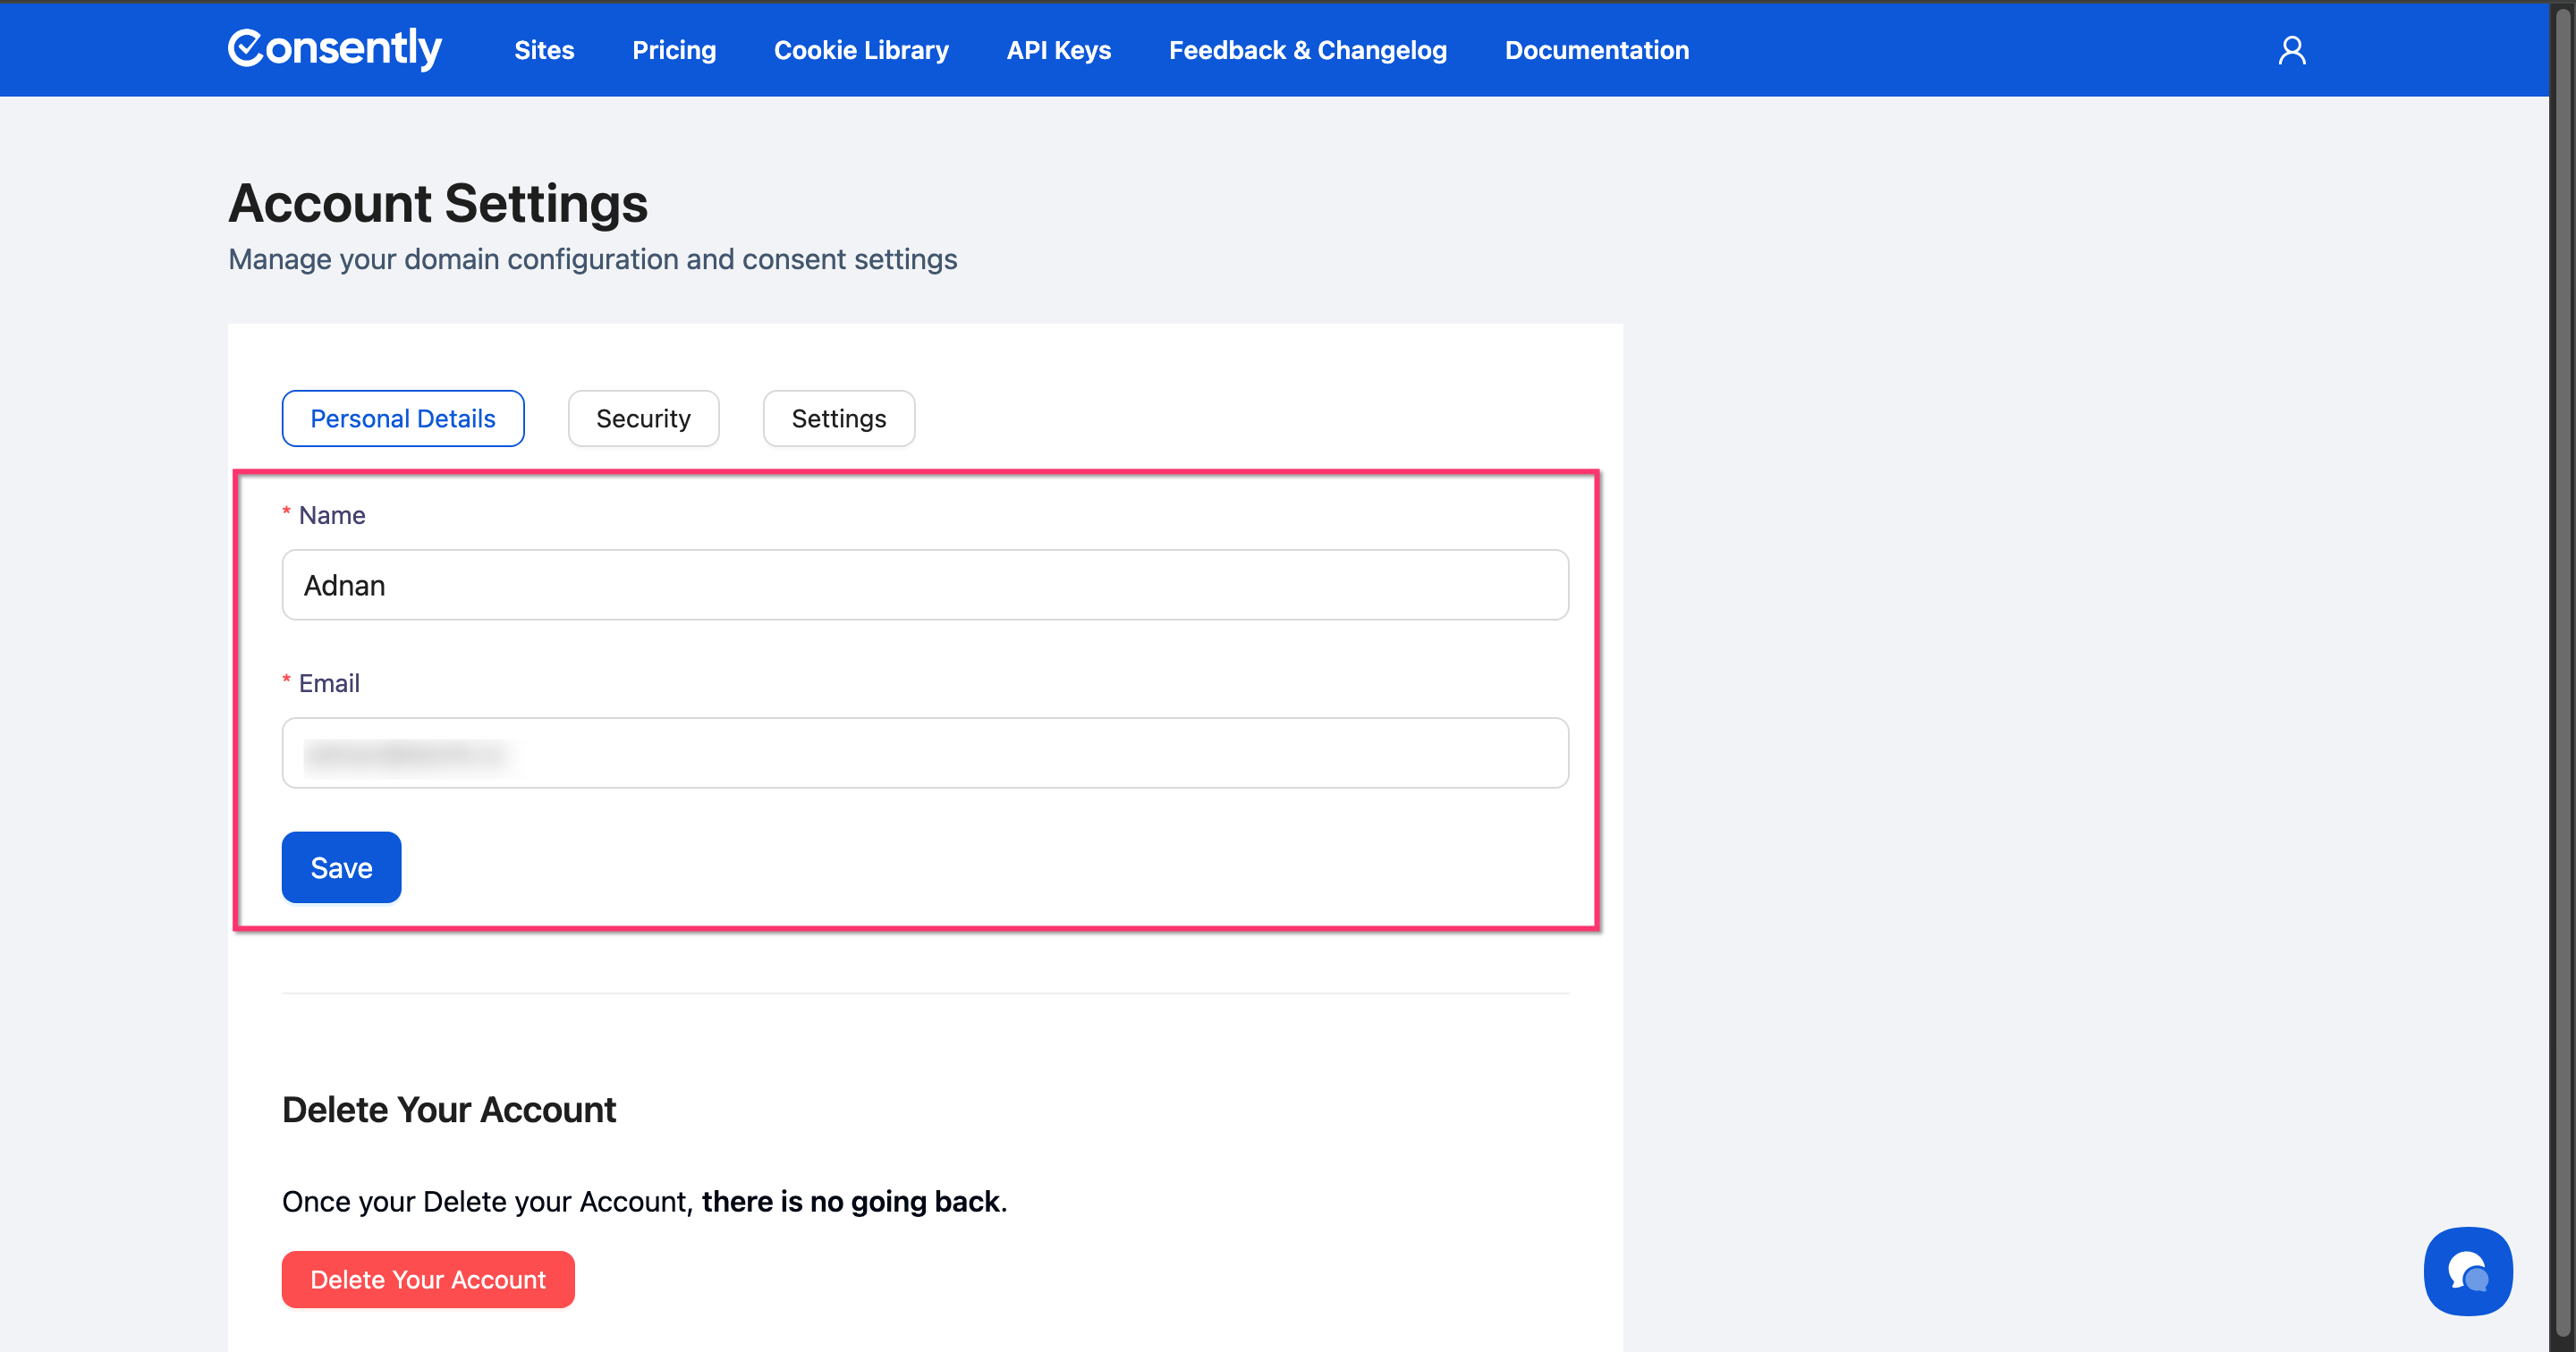Click the Name field label
The height and width of the screenshot is (1352, 2576).
(x=332, y=515)
